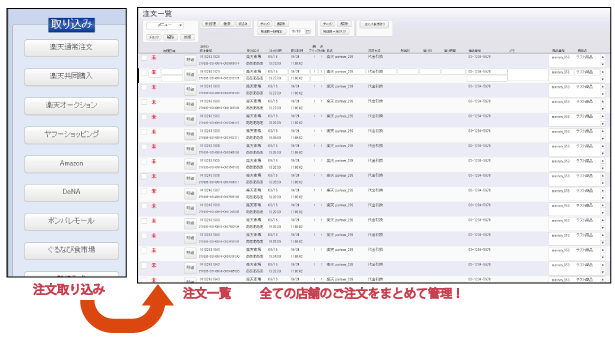Tick the checkbox of the first order row
Viewport: 615px width, 360px height.
[144, 58]
